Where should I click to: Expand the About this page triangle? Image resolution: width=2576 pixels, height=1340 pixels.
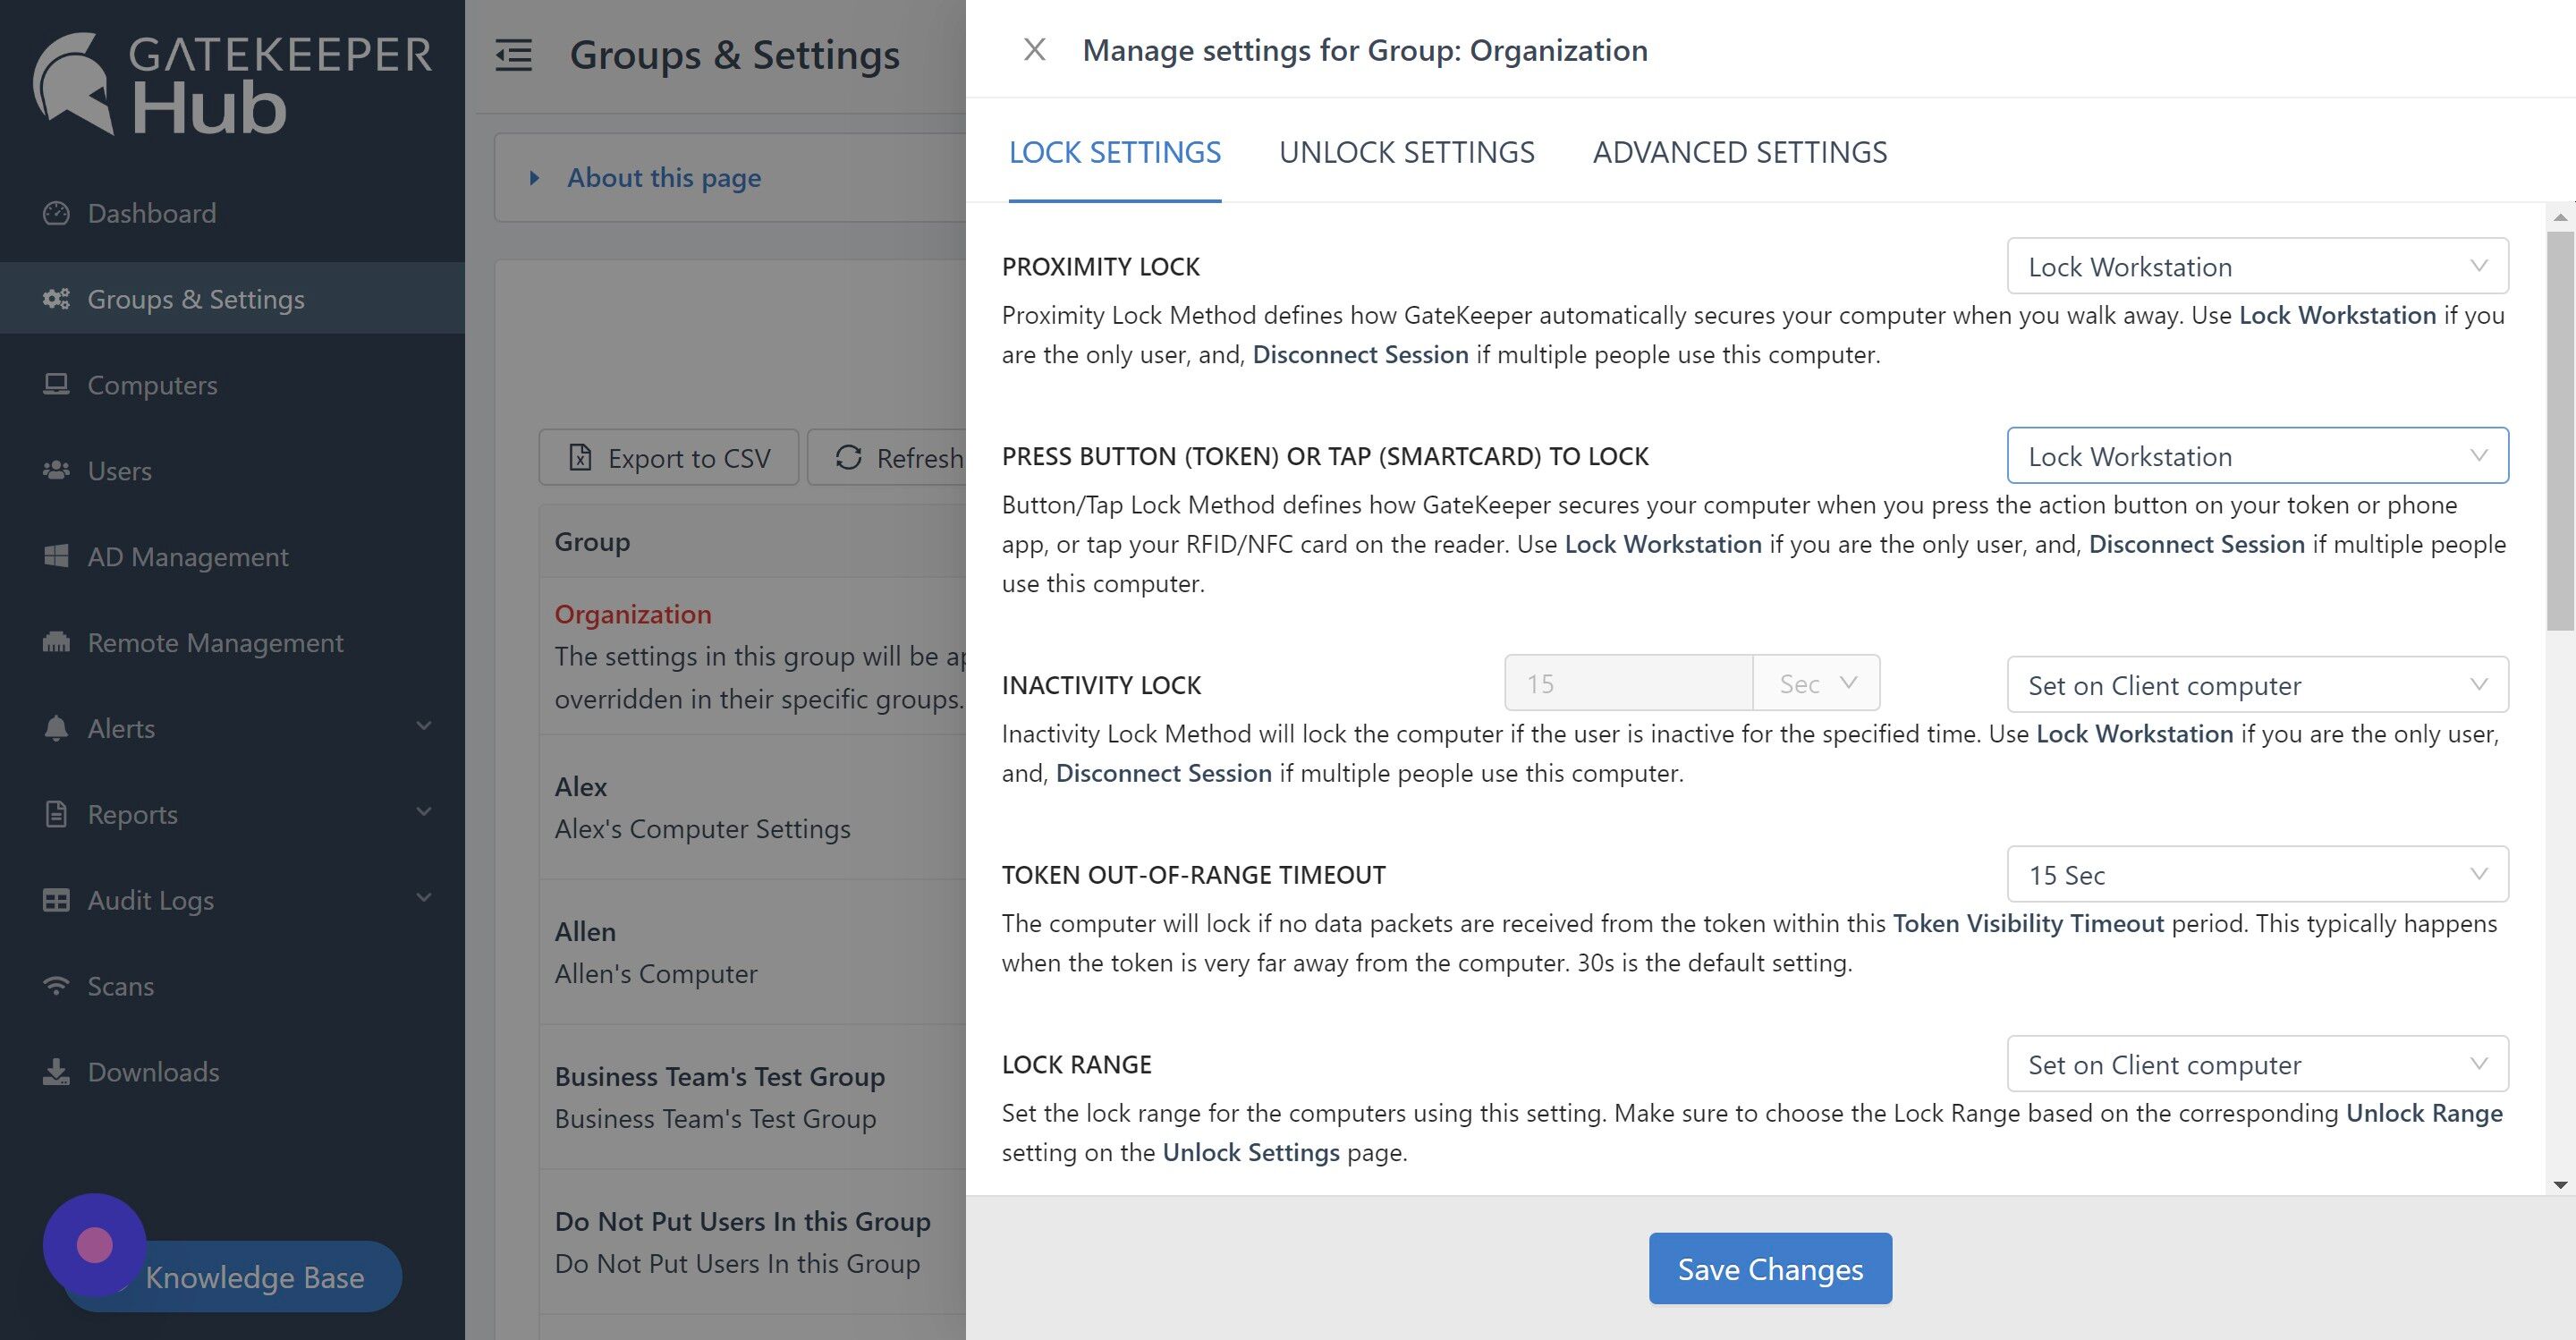(534, 178)
